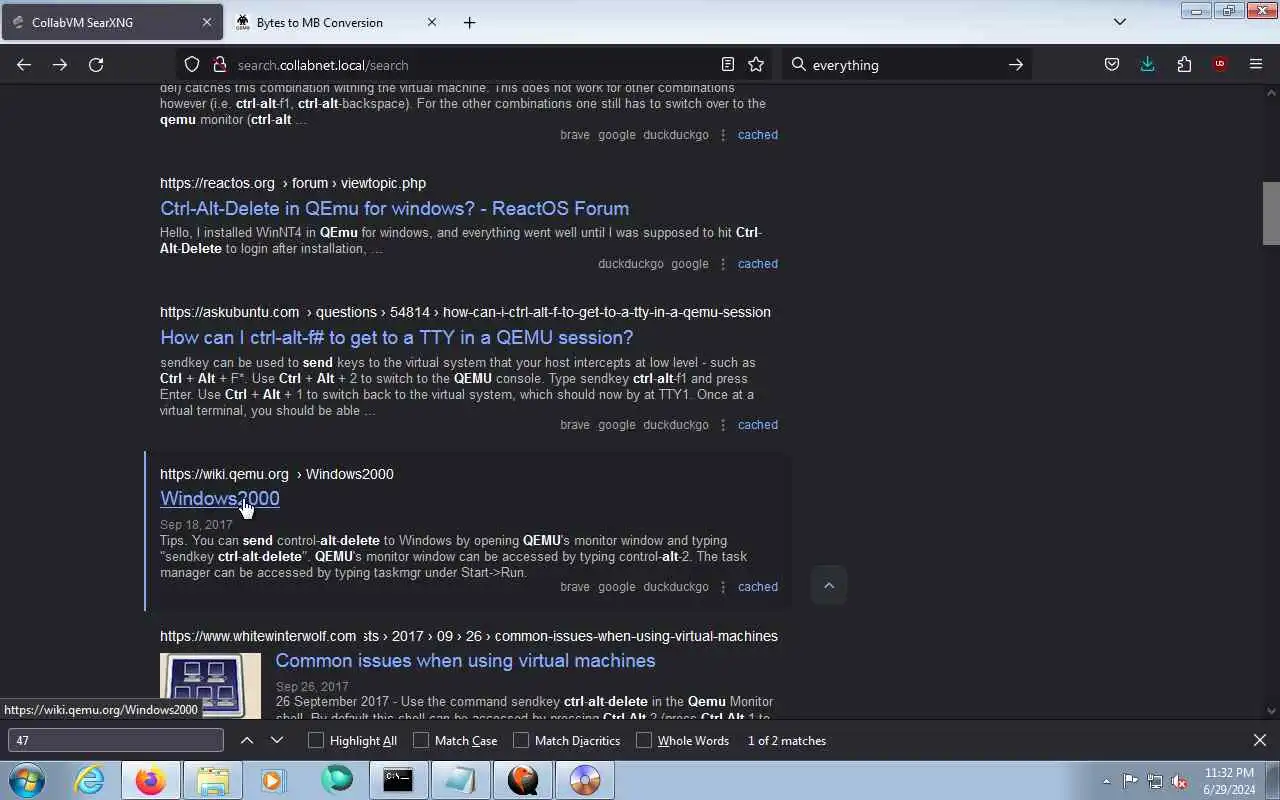This screenshot has height=800, width=1280.
Task: Go back with the browser back arrow
Action: click(24, 65)
